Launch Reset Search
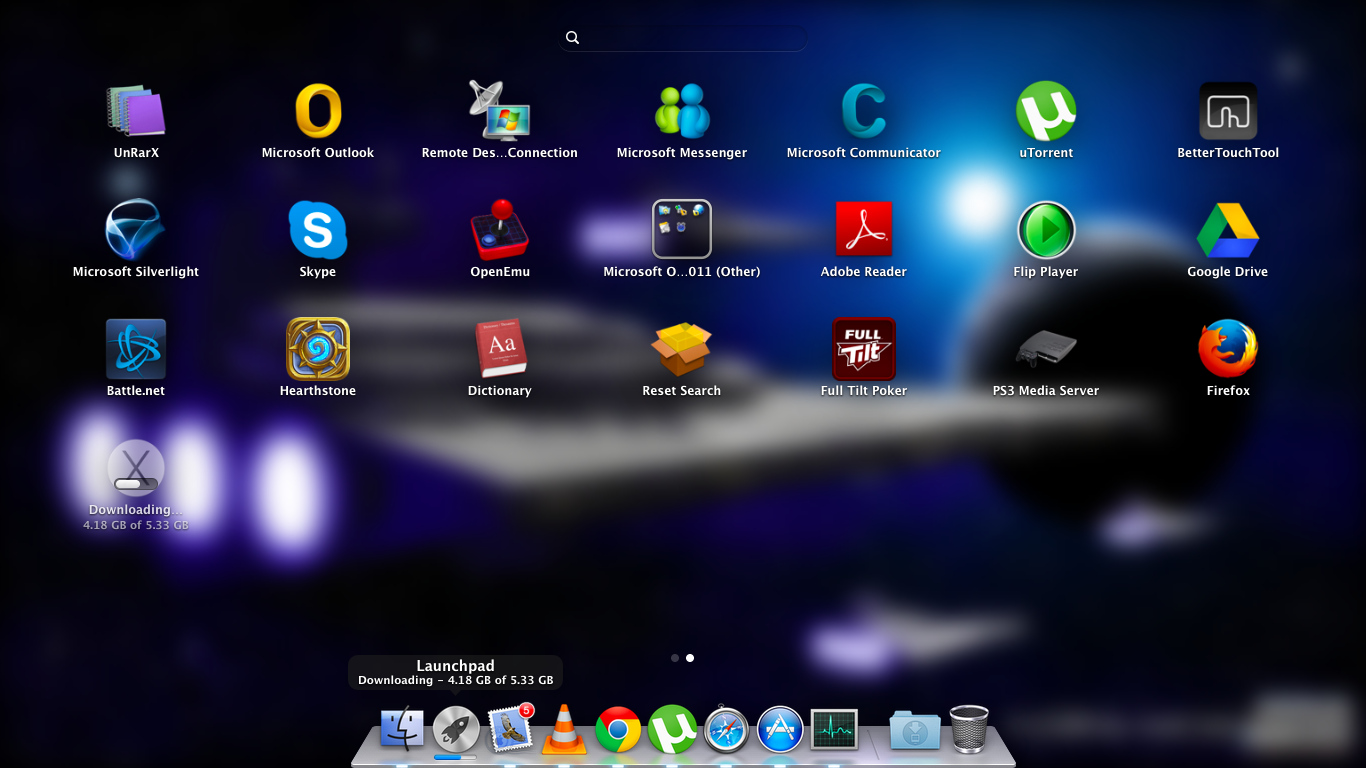 pos(682,349)
